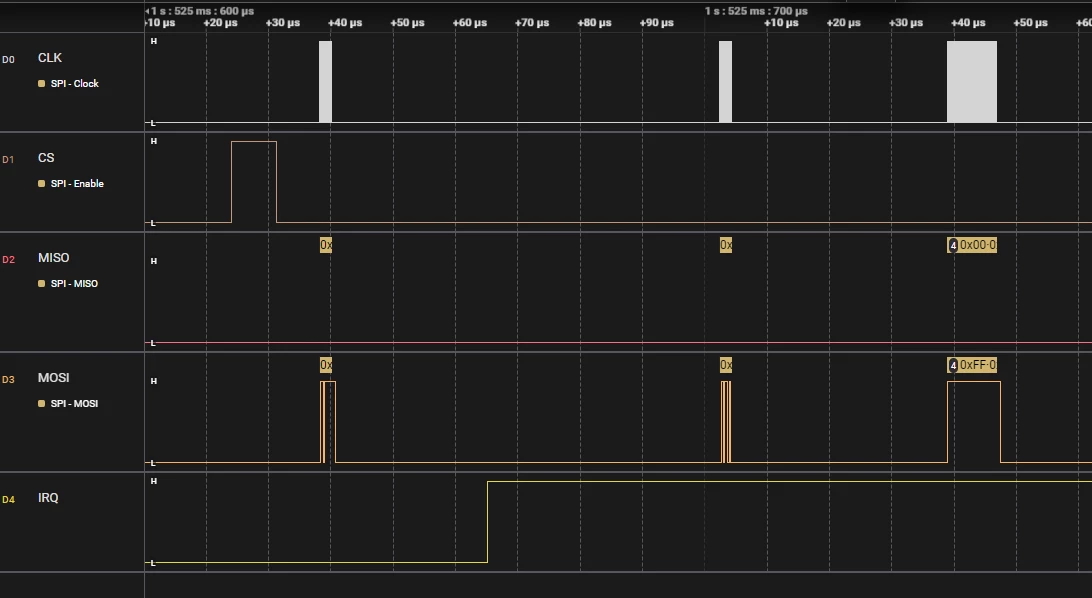Click the yellow square beside SPI - Enable
The width and height of the screenshot is (1092, 598).
pyautogui.click(x=41, y=184)
